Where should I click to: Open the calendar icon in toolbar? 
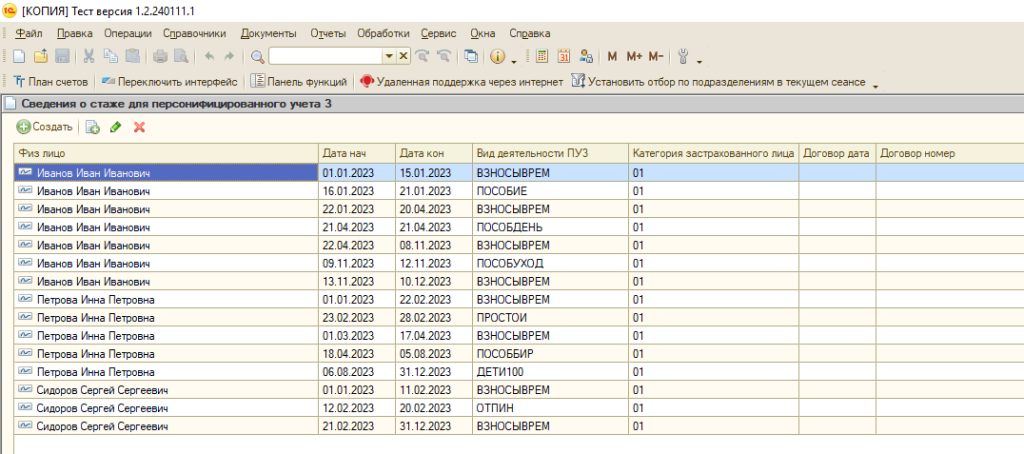[x=564, y=57]
